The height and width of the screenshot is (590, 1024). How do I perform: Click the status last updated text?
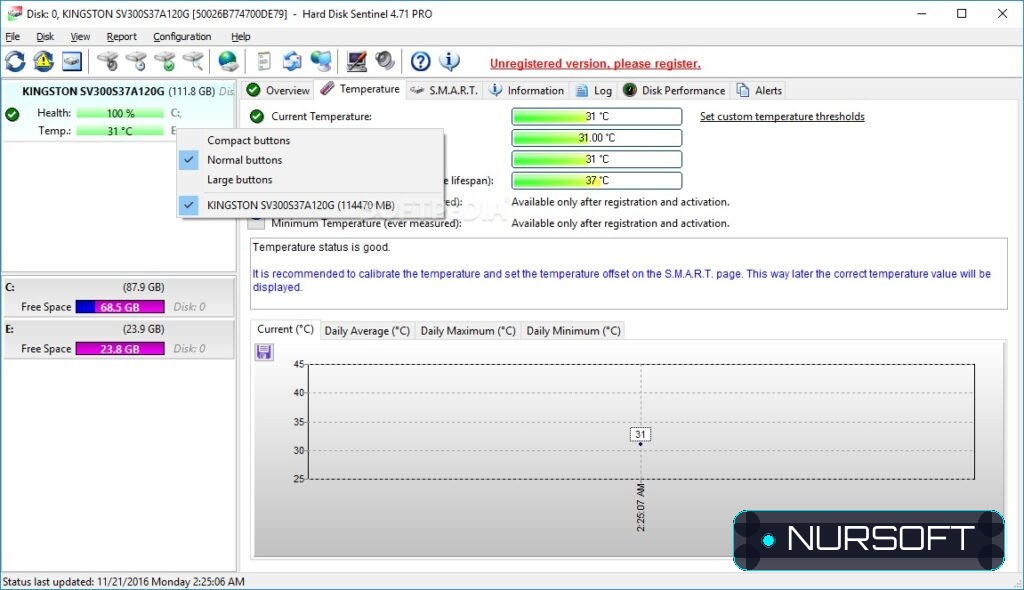pos(123,582)
